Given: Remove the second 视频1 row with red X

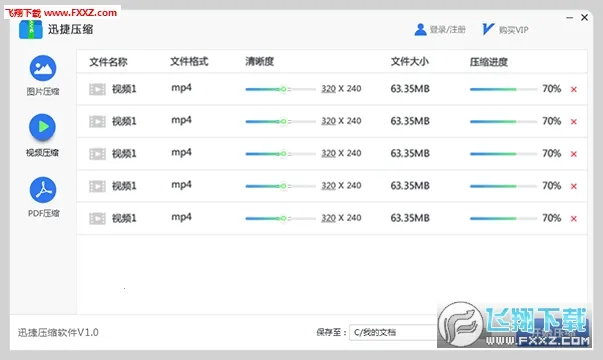Looking at the screenshot, I should click(574, 122).
